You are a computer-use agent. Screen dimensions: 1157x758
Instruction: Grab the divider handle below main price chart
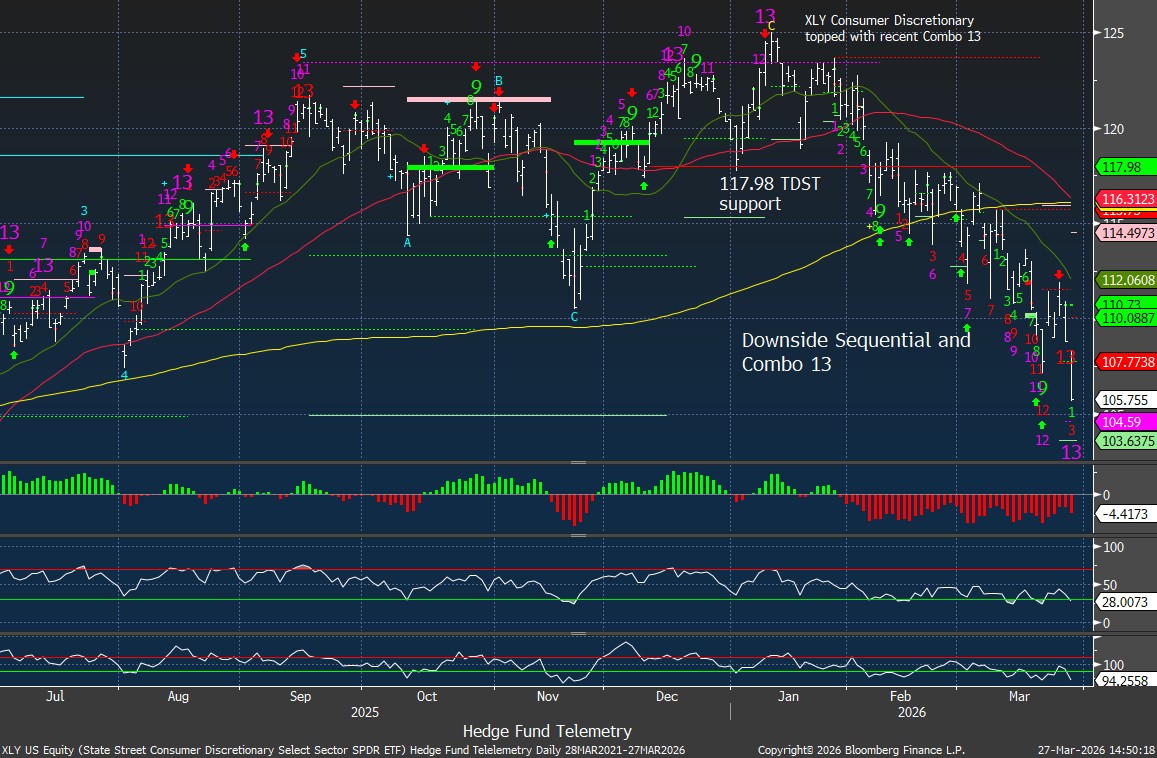(578, 463)
